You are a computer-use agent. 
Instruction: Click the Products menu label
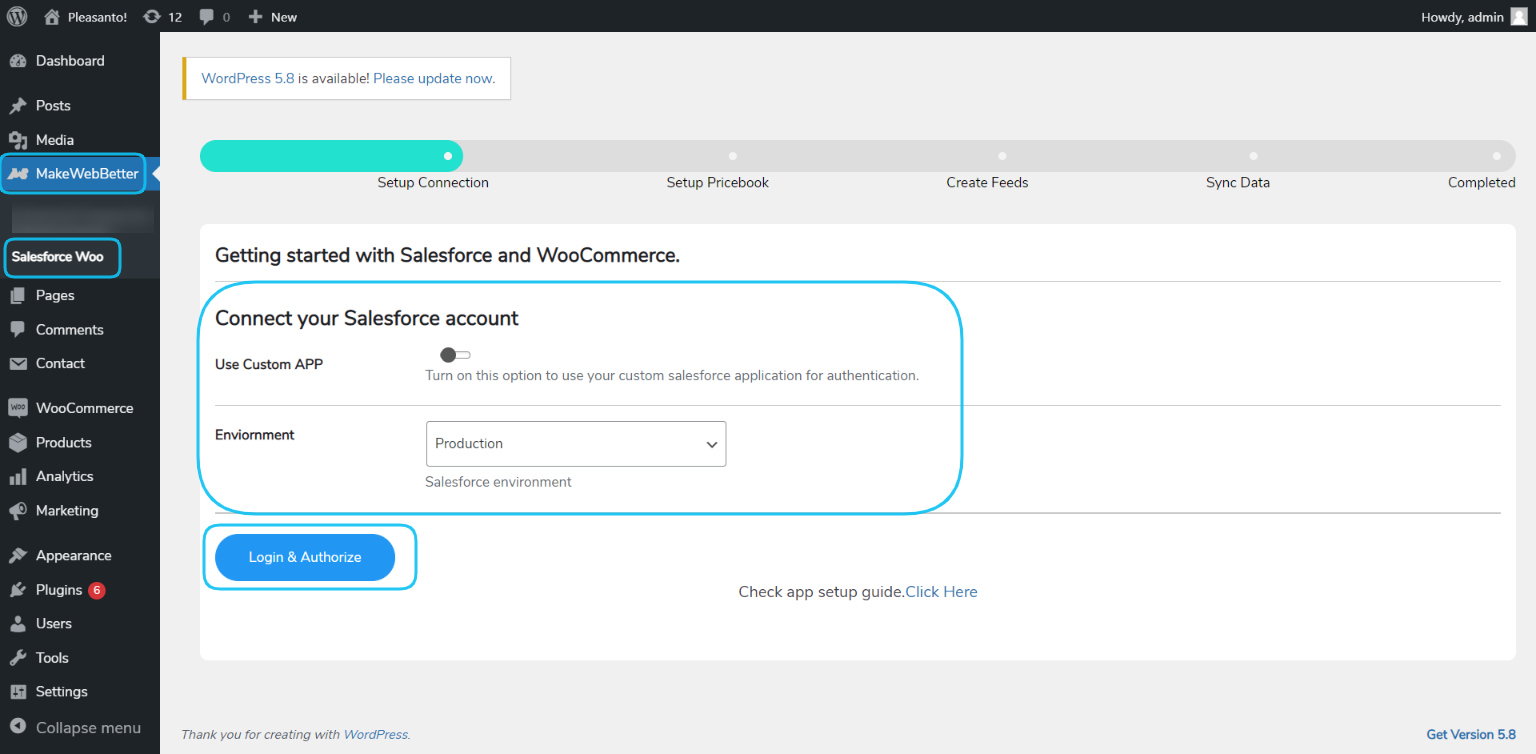click(64, 442)
